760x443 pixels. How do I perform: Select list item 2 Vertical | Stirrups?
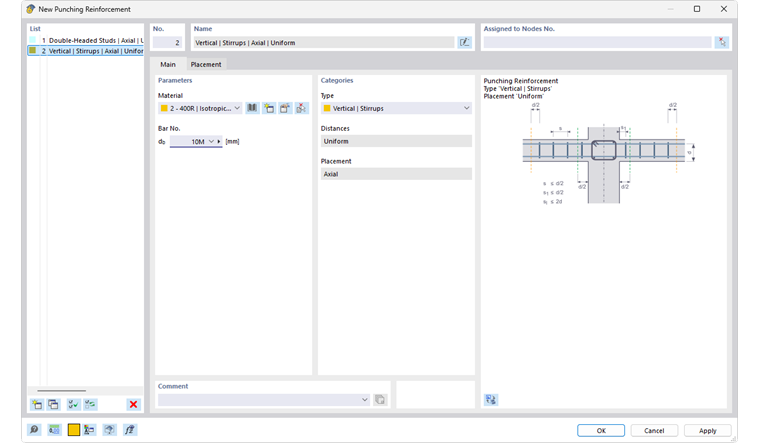[86, 51]
